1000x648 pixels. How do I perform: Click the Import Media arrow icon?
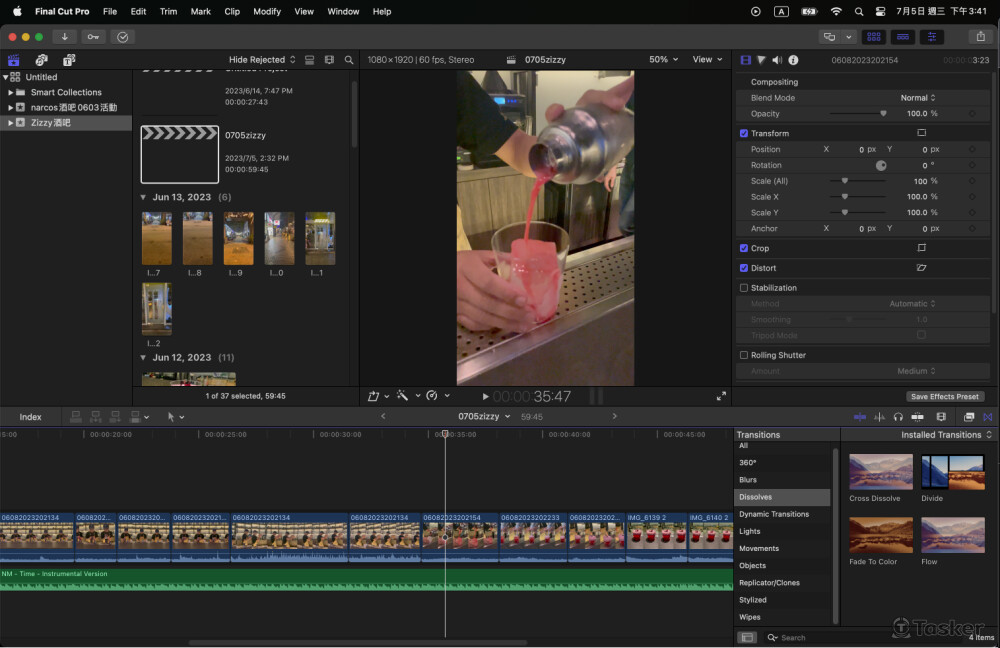point(65,37)
